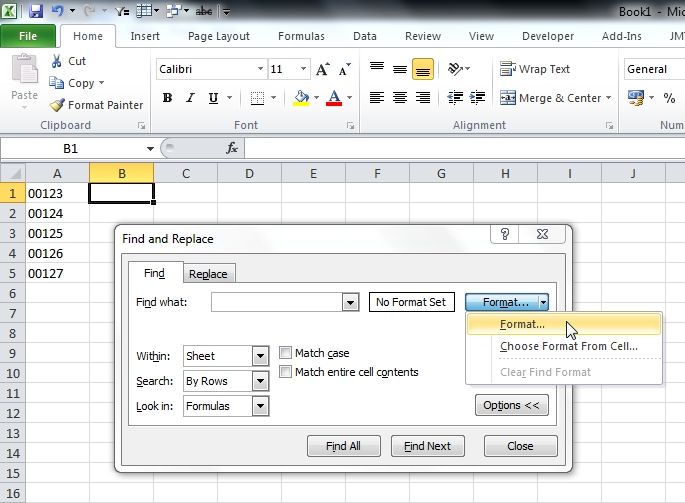Open Name Box dropdown arrow
Viewport: 685px width, 503px height.
pos(150,149)
